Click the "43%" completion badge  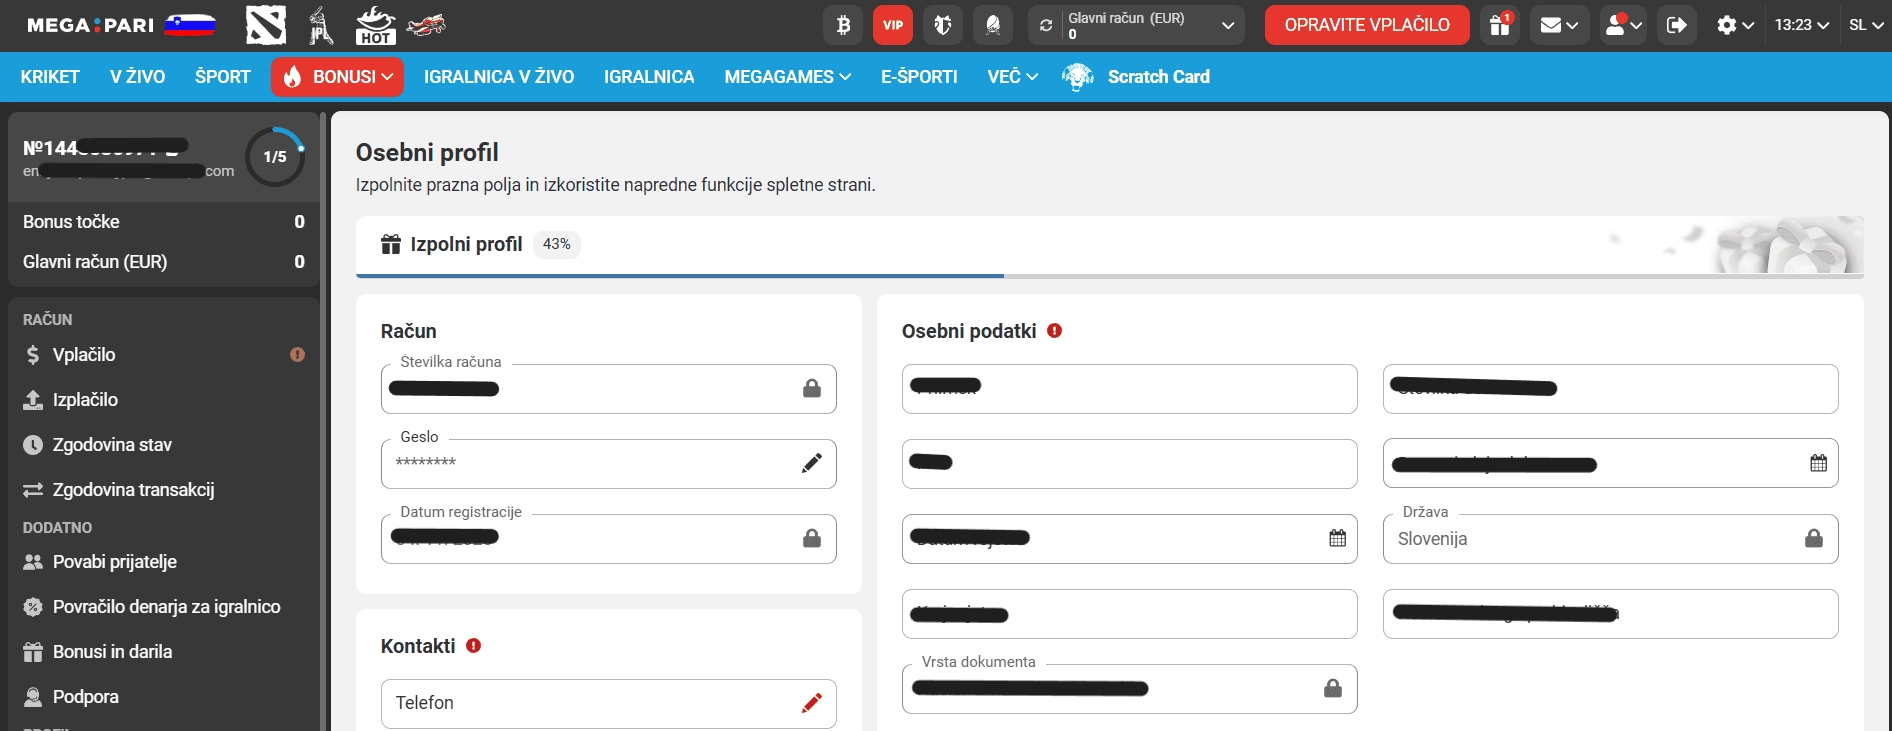556,244
